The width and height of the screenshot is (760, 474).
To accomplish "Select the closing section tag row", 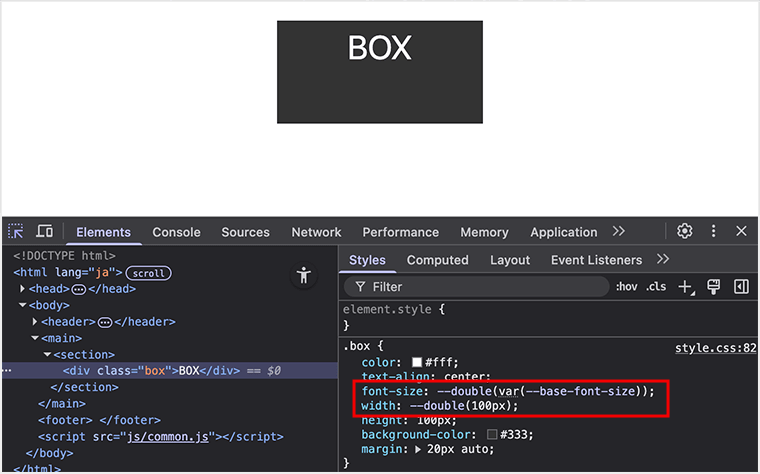I will pyautogui.click(x=84, y=387).
